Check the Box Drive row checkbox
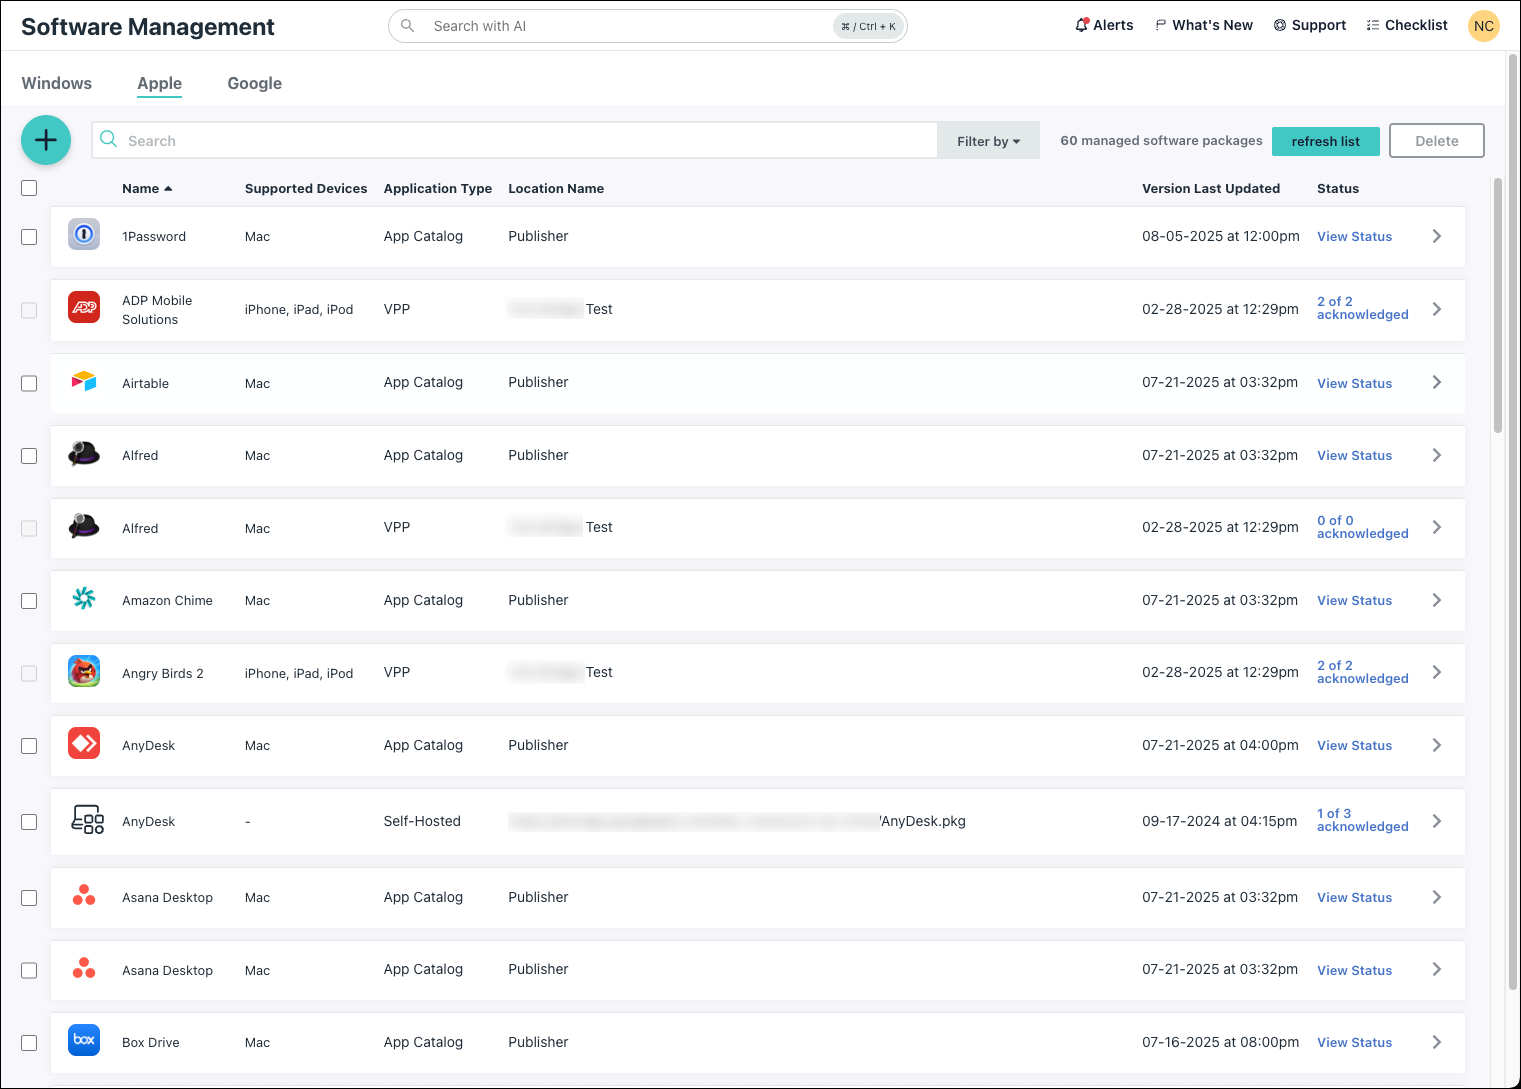This screenshot has width=1521, height=1089. [29, 1043]
